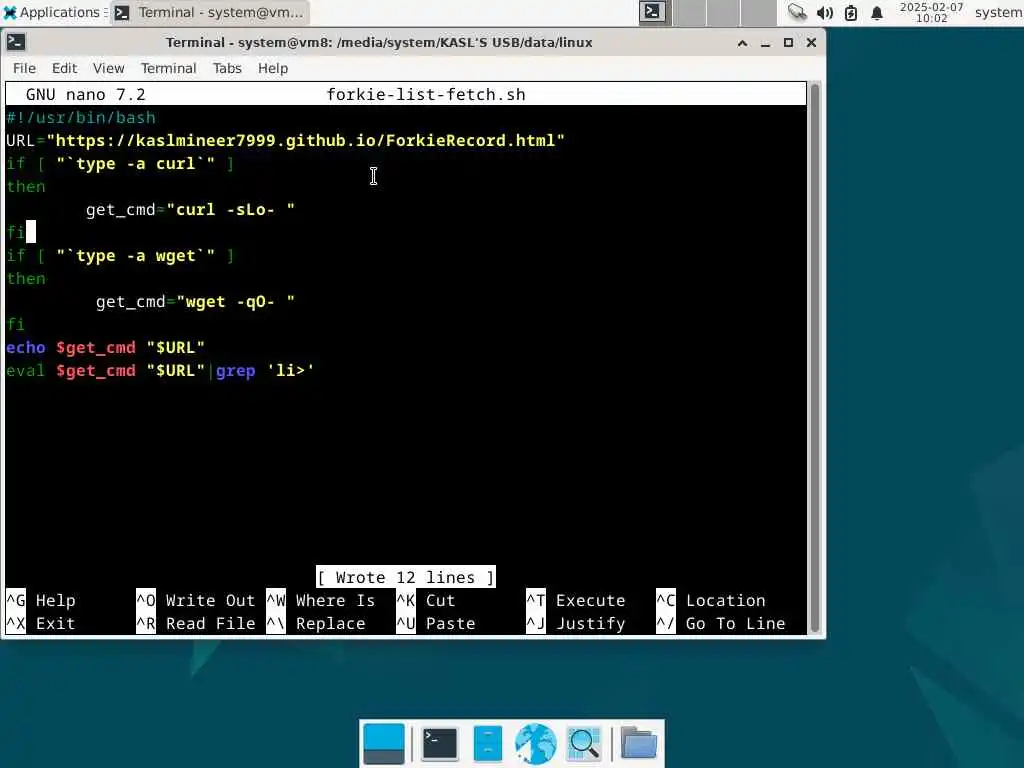Image resolution: width=1024 pixels, height=768 pixels.
Task: Click the terminal workspace switcher icon
Action: point(652,12)
